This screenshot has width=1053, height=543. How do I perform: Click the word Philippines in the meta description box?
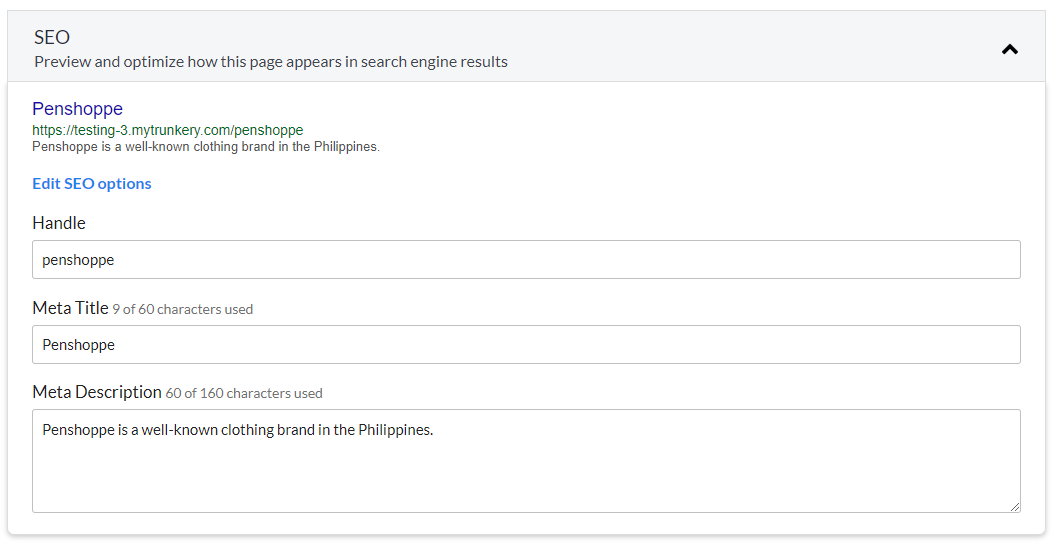[x=395, y=430]
